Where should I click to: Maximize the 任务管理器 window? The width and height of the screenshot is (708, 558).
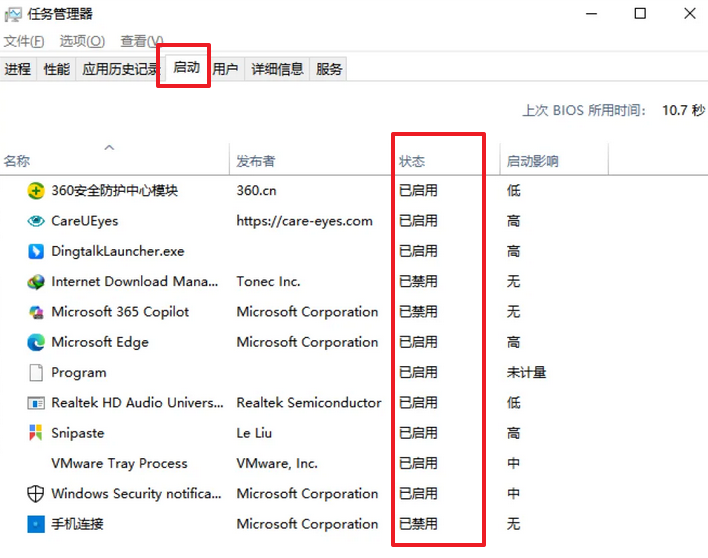pyautogui.click(x=640, y=14)
